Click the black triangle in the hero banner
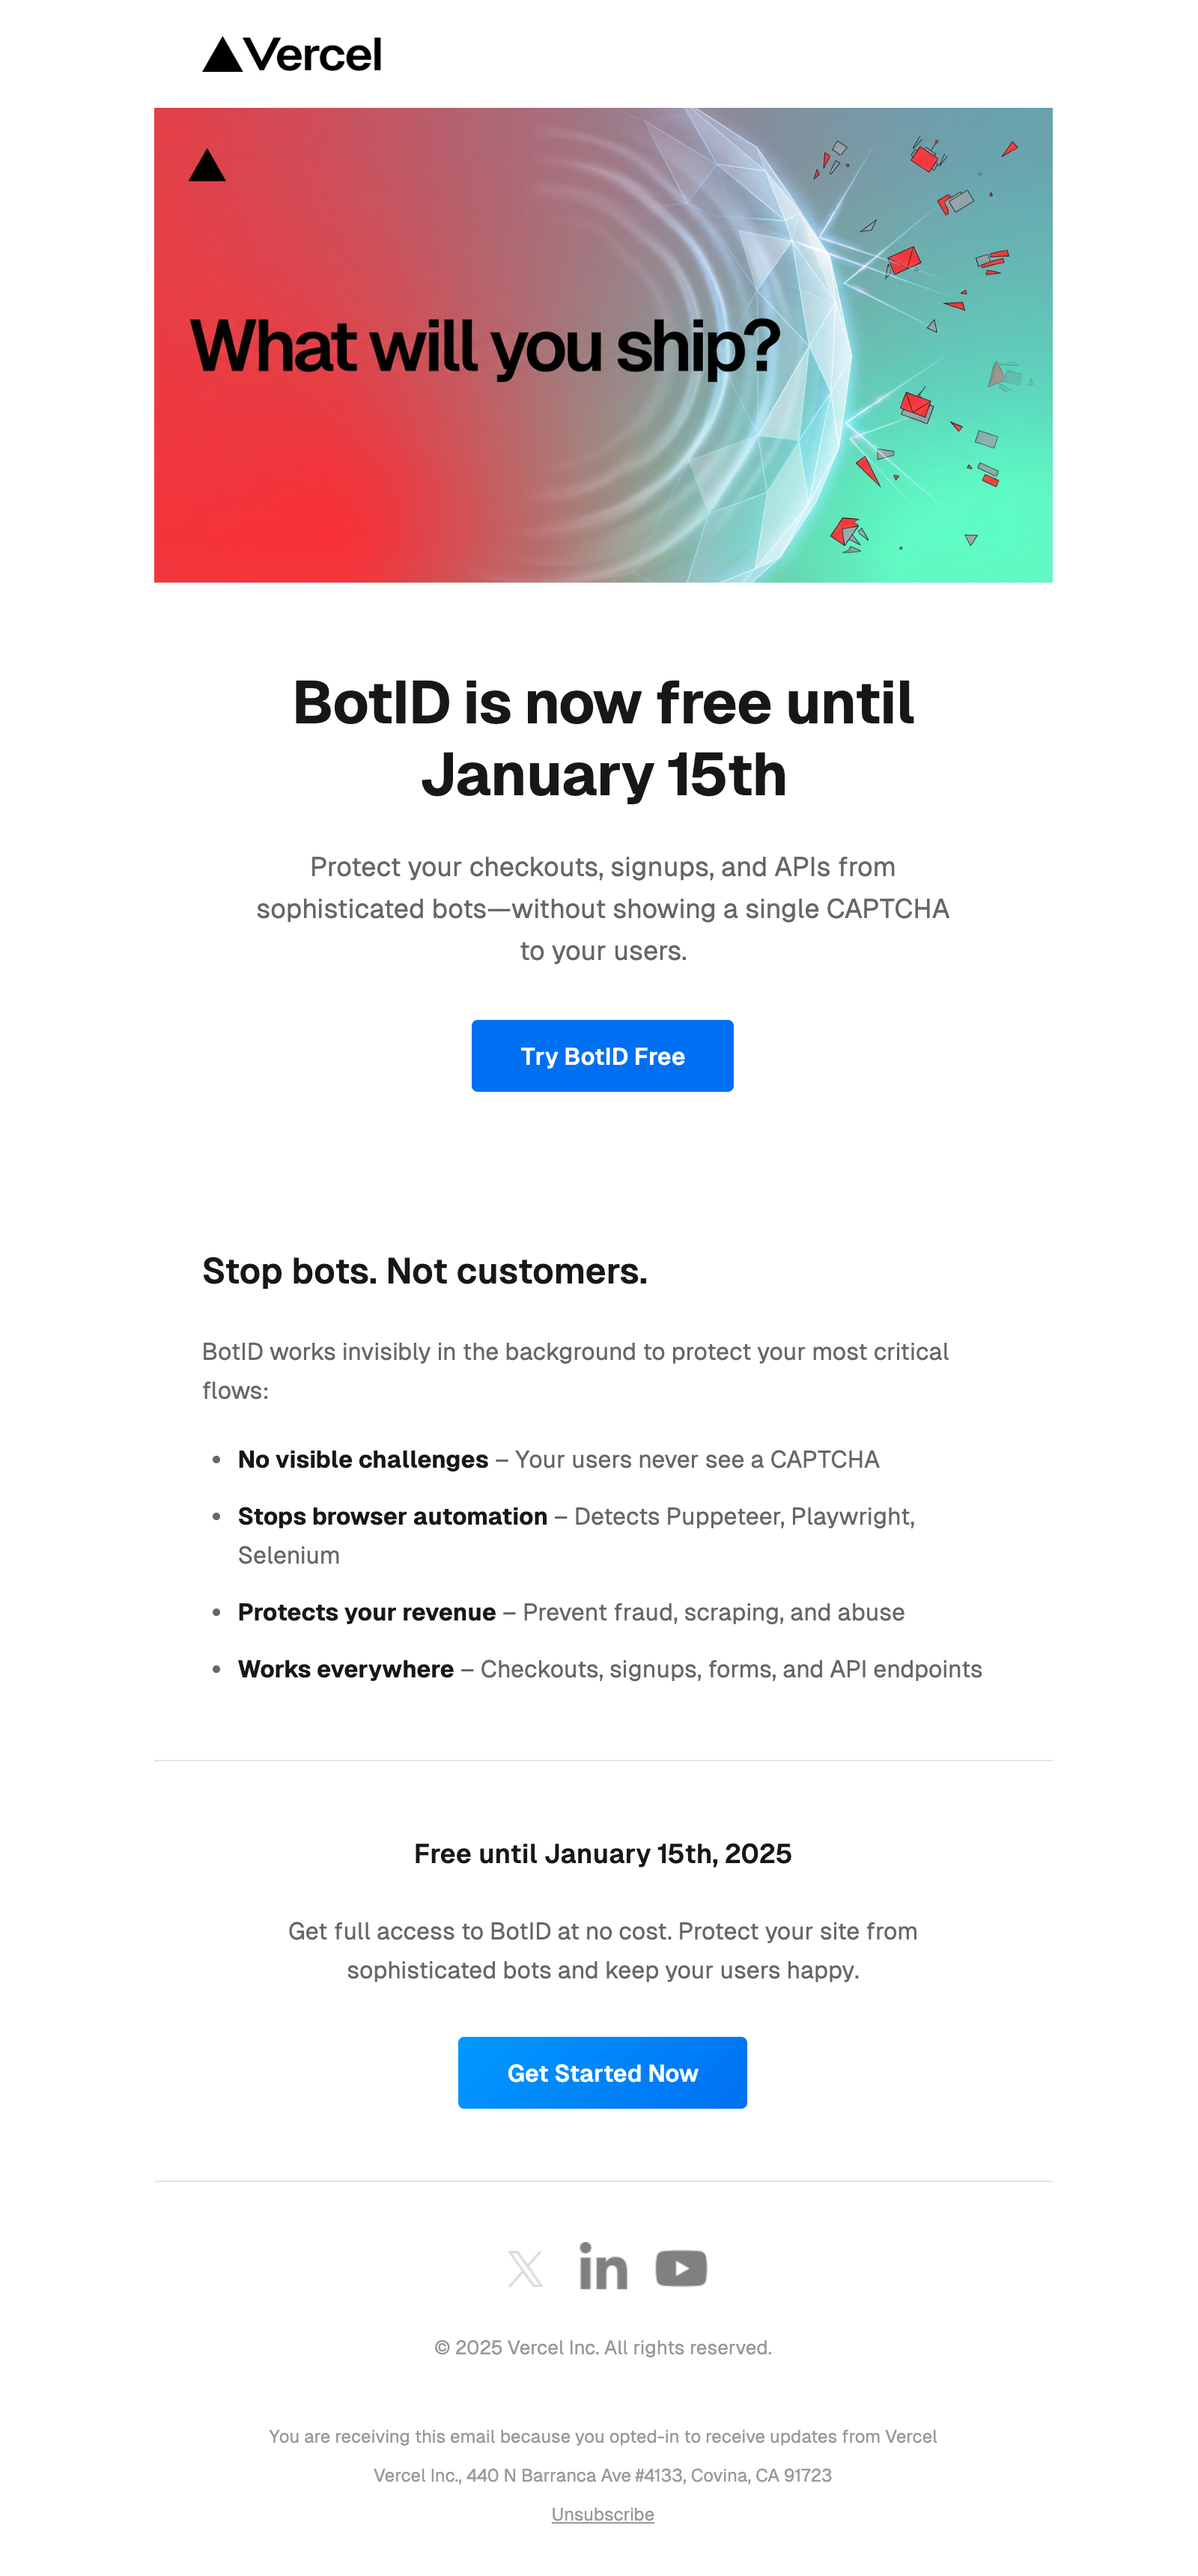 click(207, 166)
